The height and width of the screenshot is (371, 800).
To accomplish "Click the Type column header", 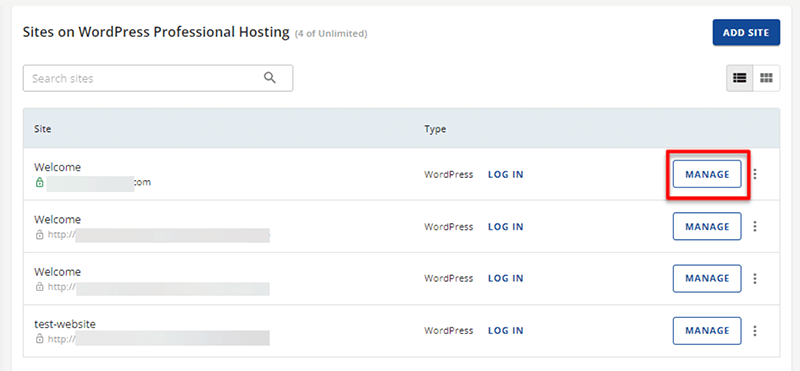I will point(435,129).
